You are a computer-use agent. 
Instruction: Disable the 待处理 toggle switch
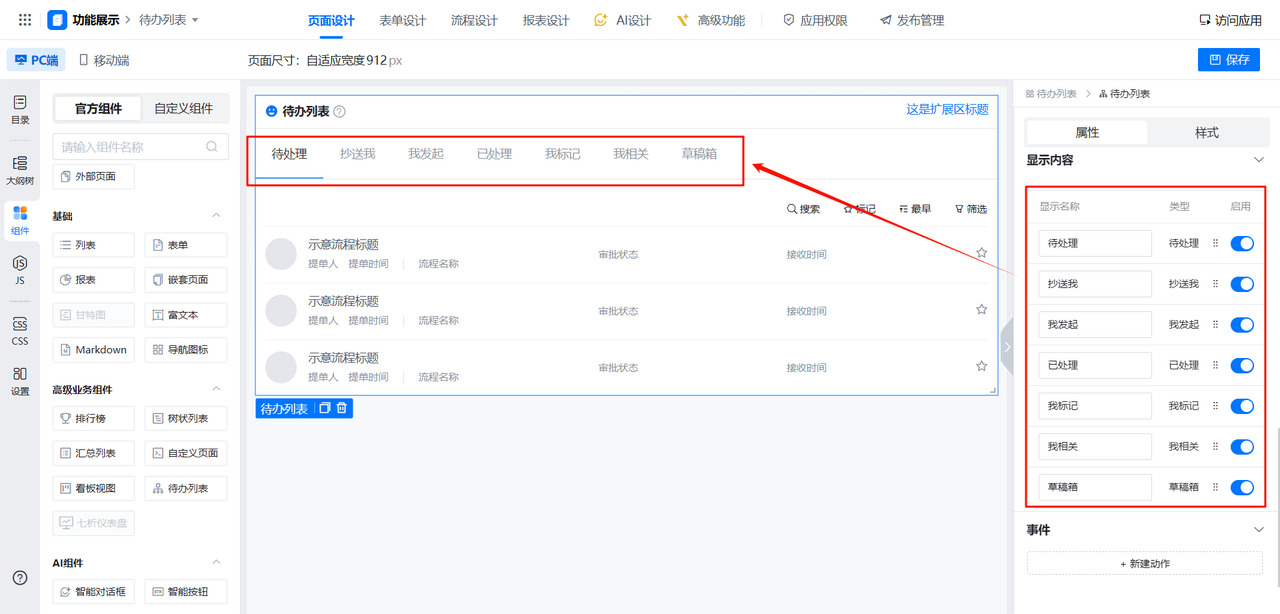(x=1241, y=243)
